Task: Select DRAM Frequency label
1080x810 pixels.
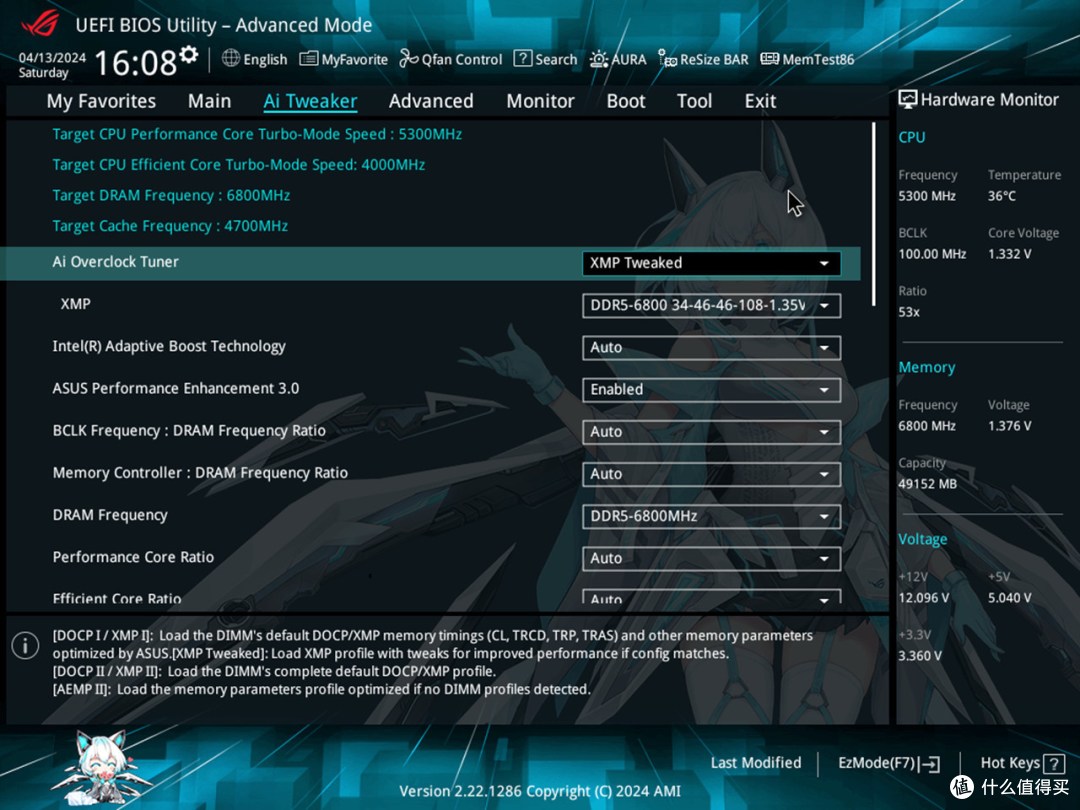Action: point(110,515)
